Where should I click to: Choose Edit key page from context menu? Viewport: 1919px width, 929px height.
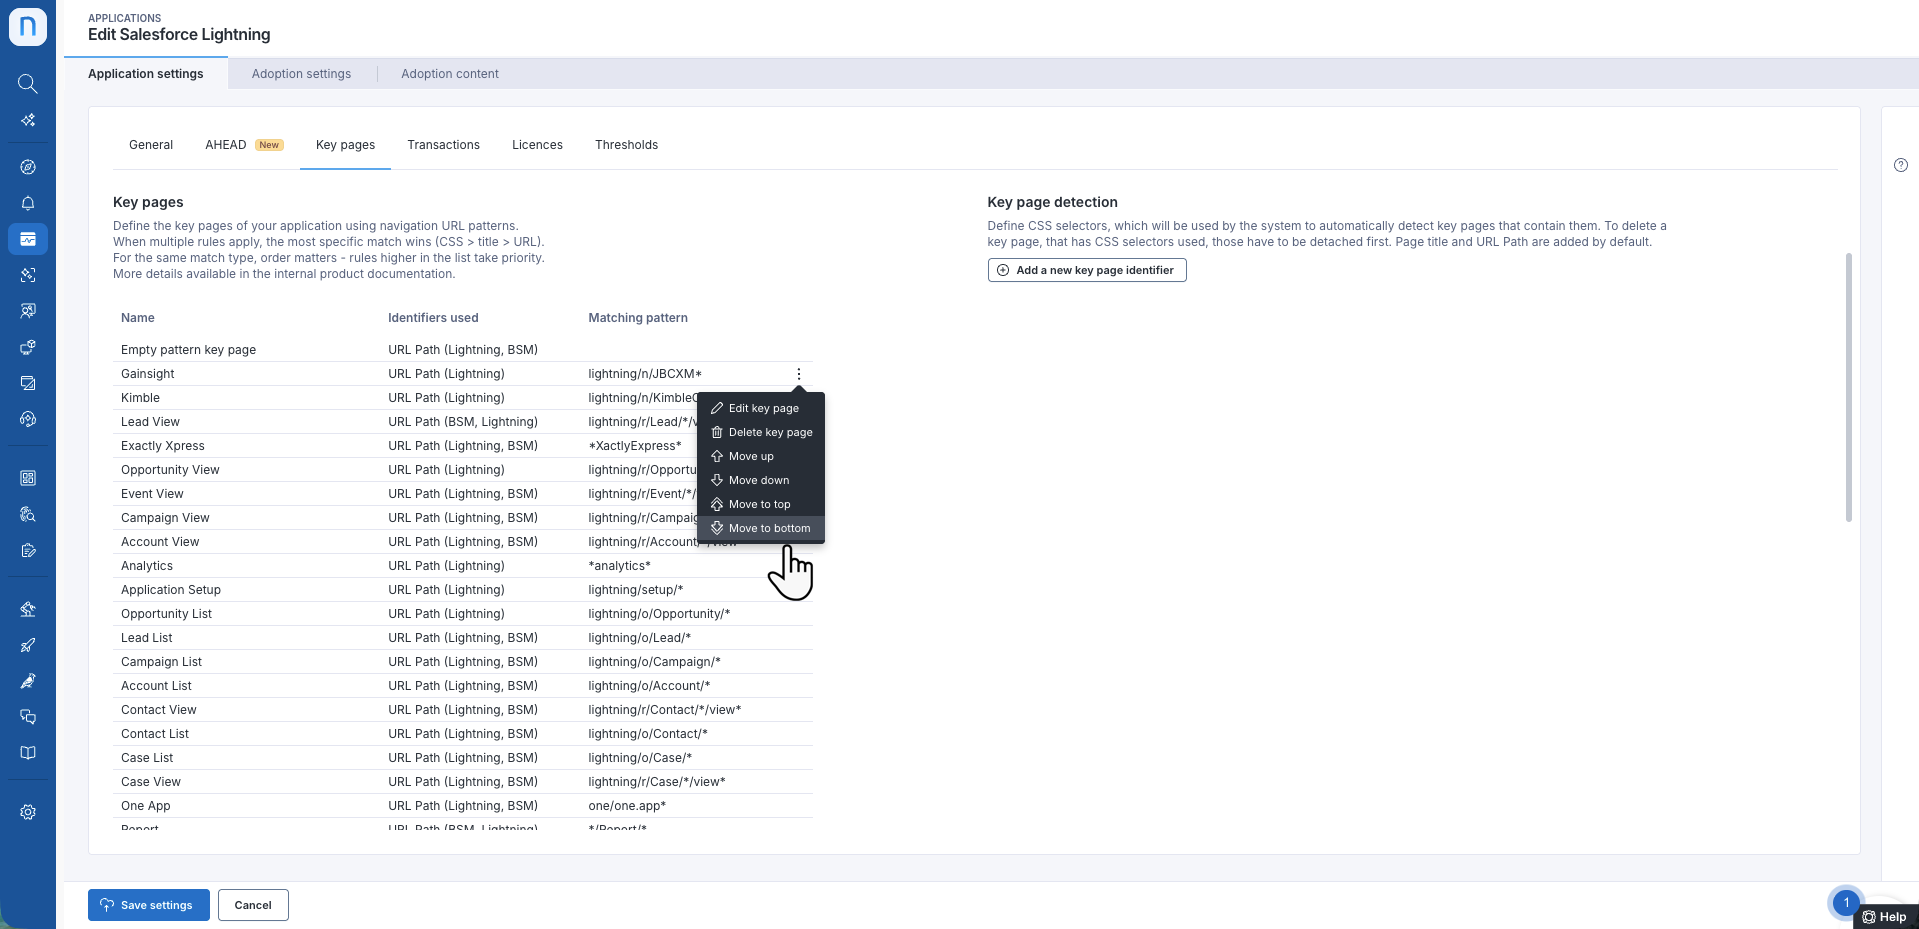click(761, 408)
